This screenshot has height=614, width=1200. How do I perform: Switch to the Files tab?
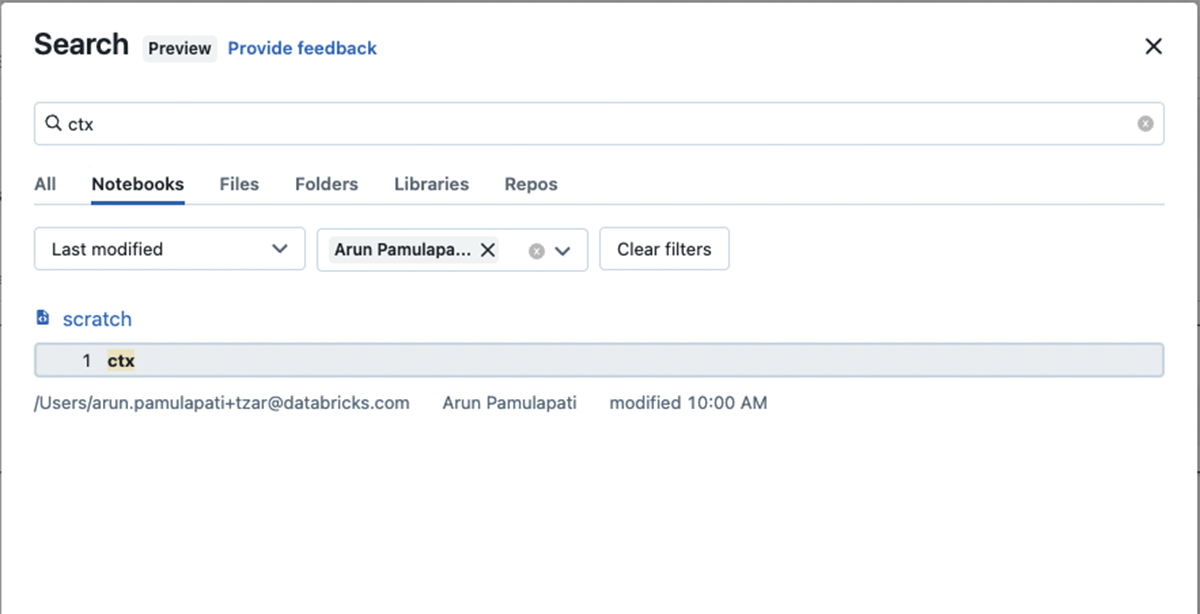pyautogui.click(x=239, y=184)
